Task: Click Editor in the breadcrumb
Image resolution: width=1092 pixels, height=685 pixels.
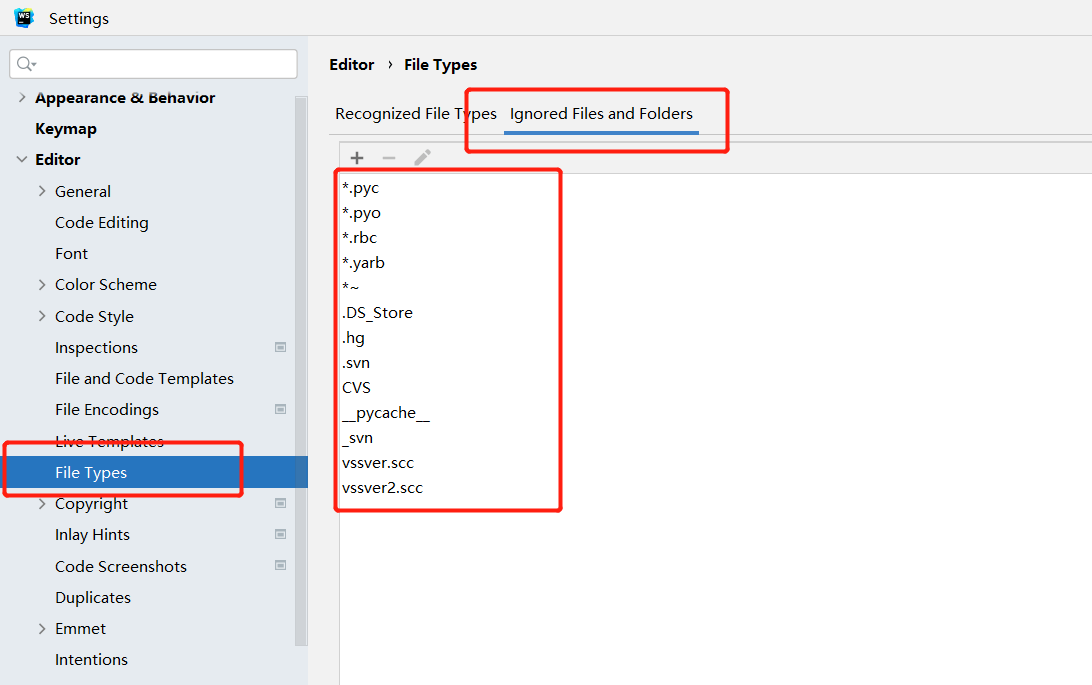Action: (352, 65)
